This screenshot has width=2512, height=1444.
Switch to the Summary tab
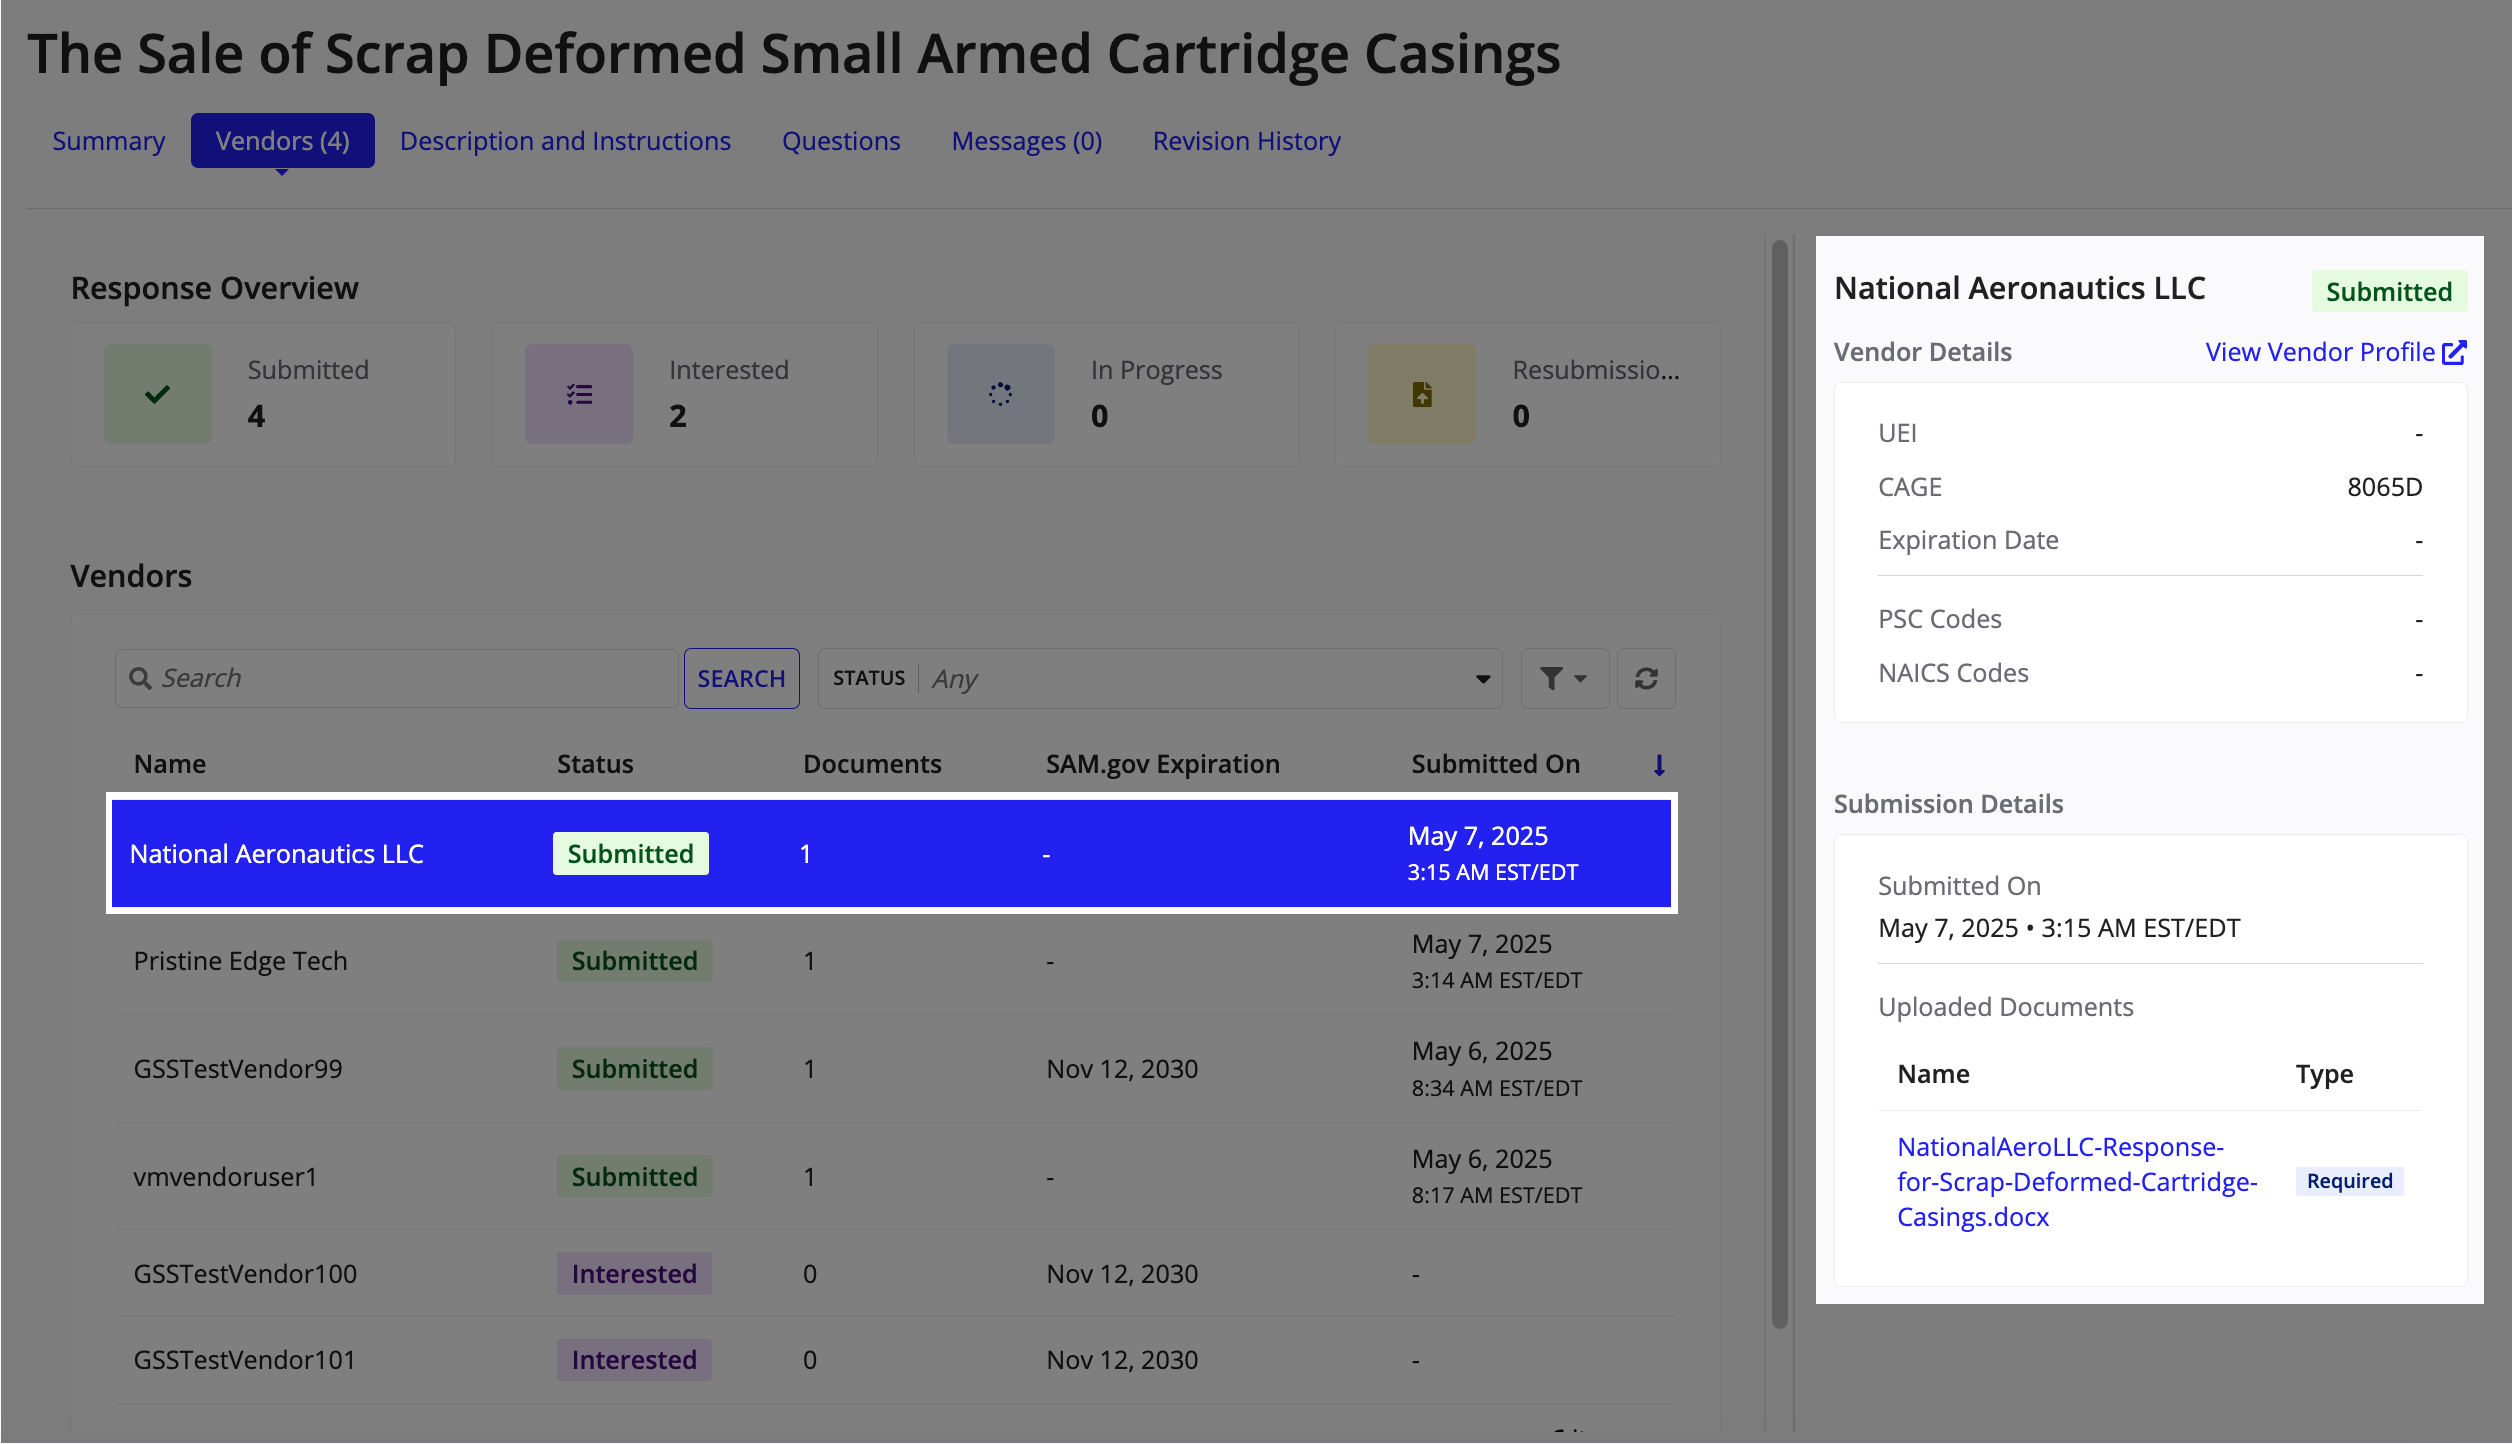[109, 141]
